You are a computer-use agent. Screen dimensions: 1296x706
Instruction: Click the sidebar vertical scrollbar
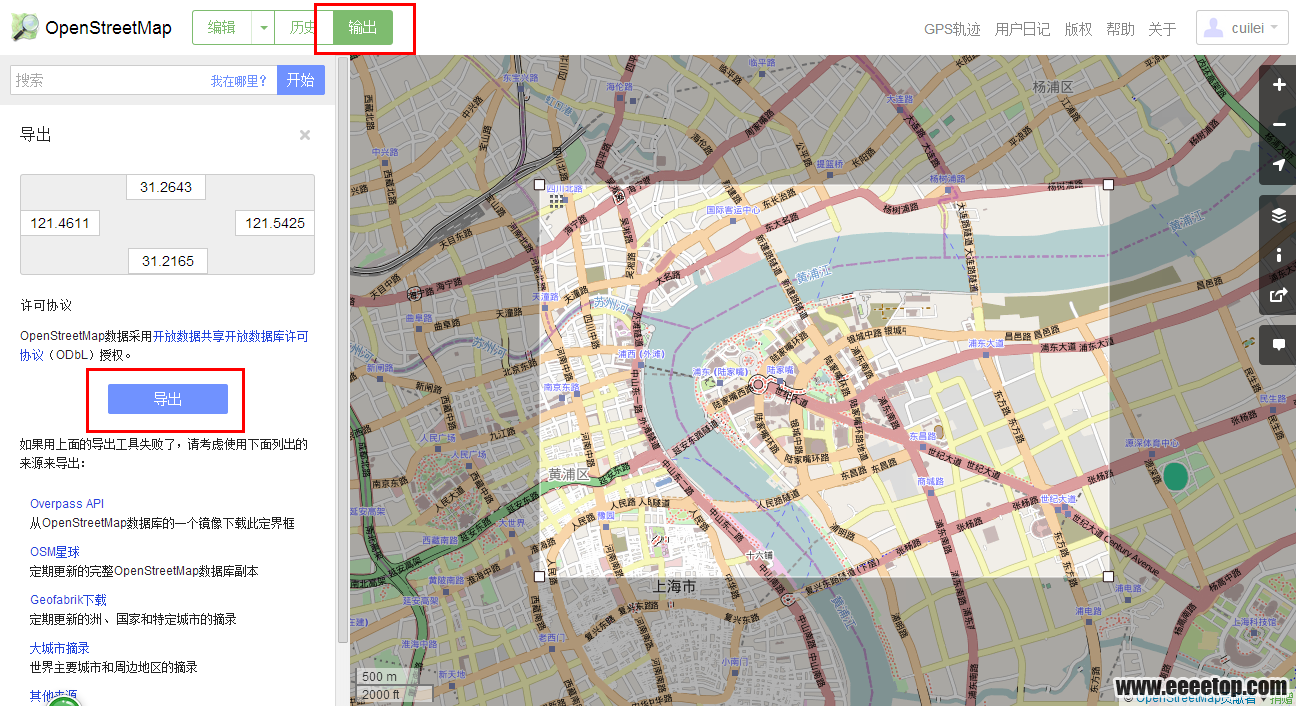tap(343, 350)
